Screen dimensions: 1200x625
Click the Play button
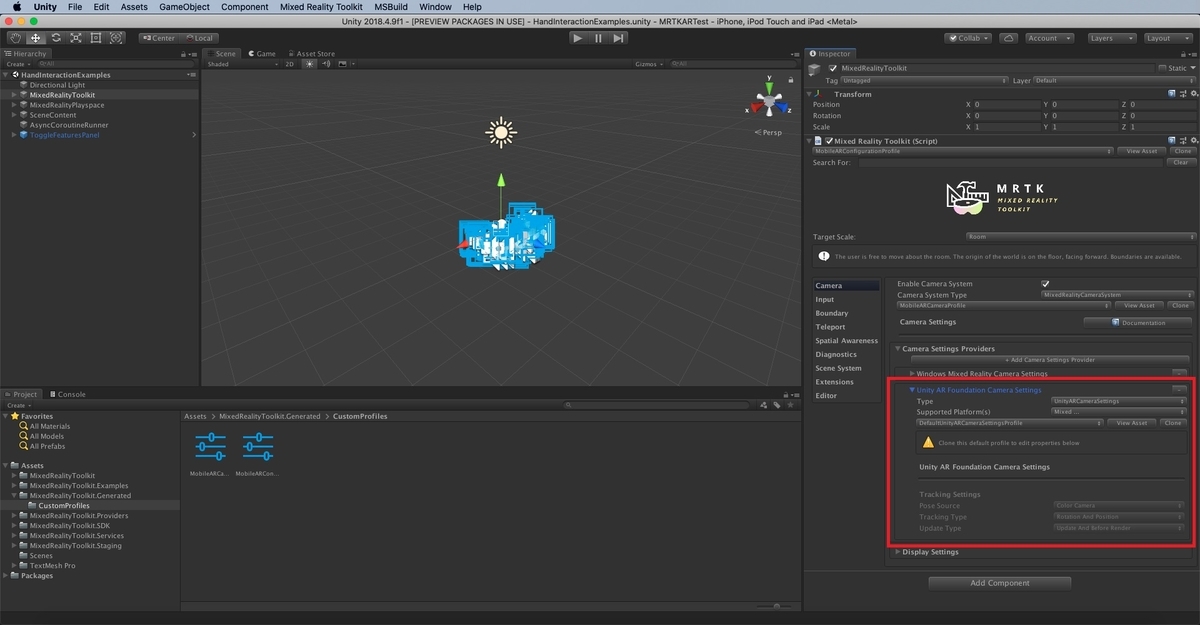coord(577,38)
